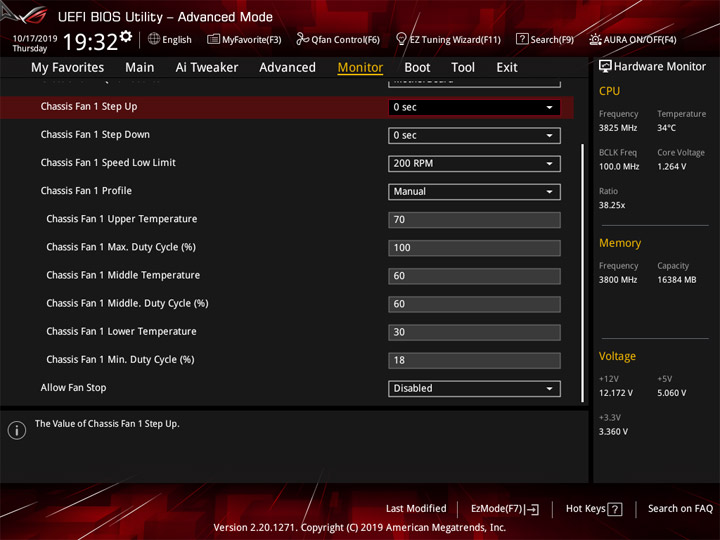Click the Hardware Monitor screen icon
This screenshot has width=720, height=540.
tap(605, 67)
